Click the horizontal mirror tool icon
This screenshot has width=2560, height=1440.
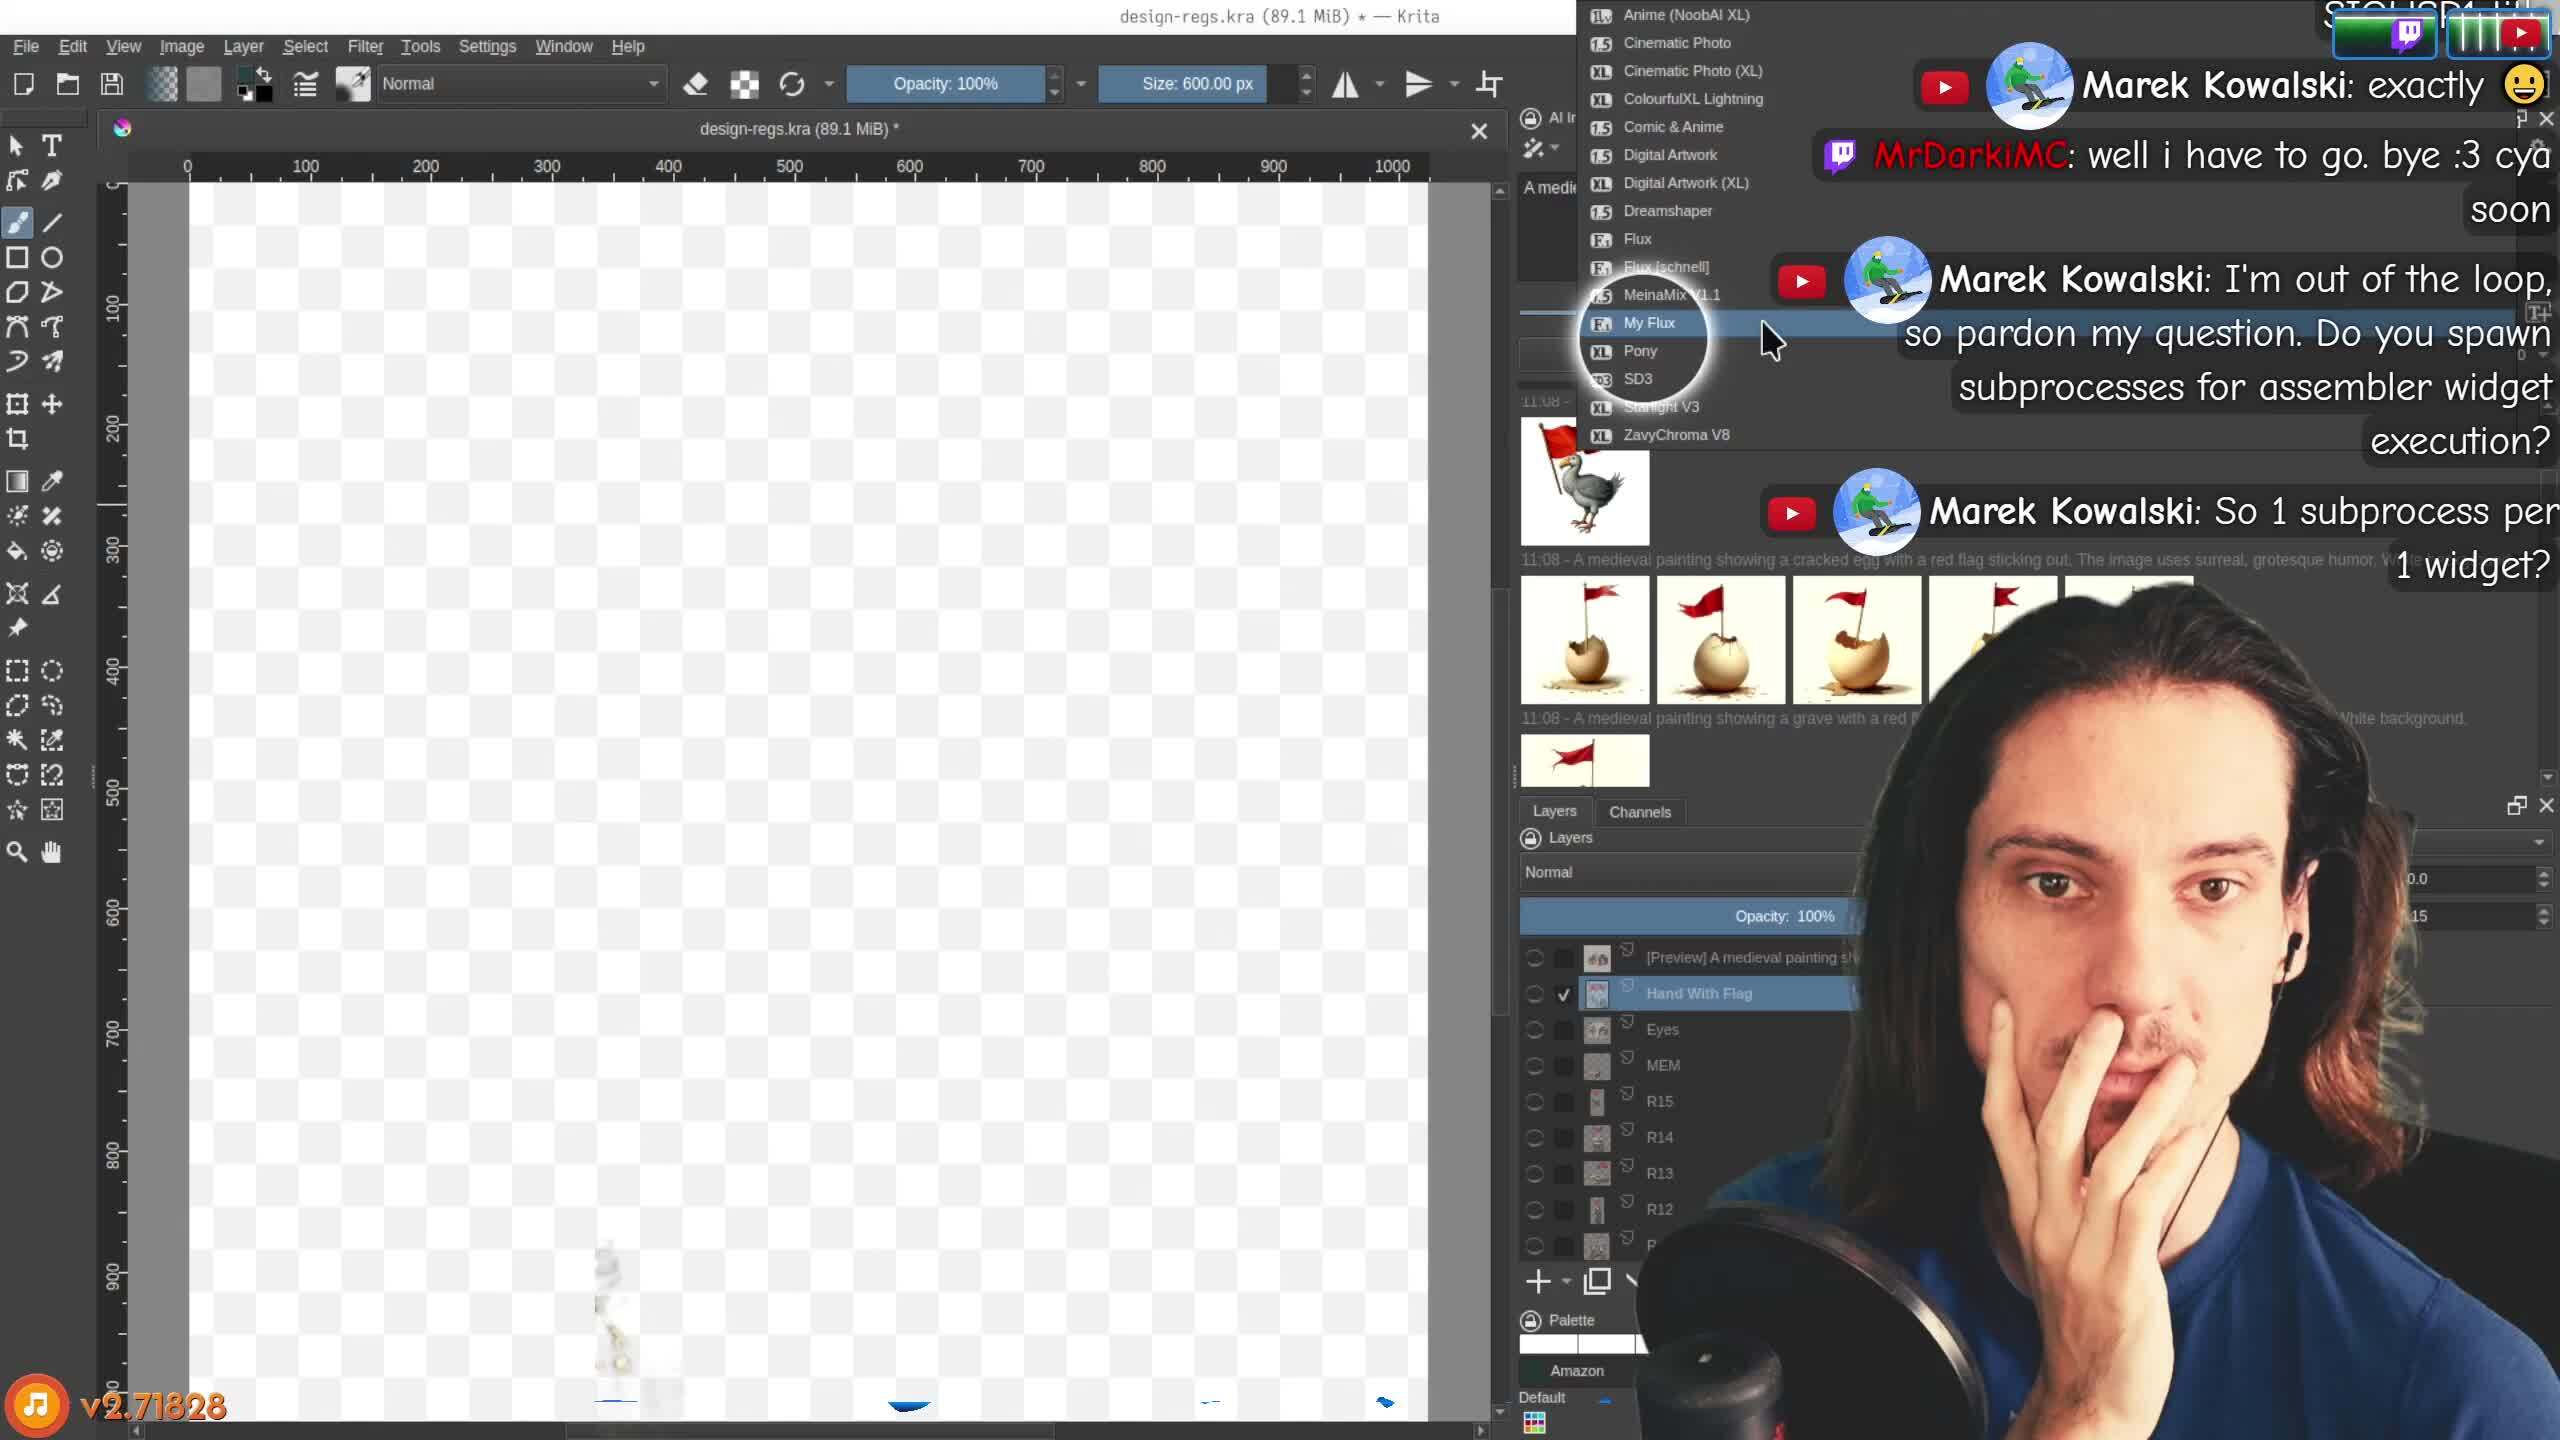1345,84
